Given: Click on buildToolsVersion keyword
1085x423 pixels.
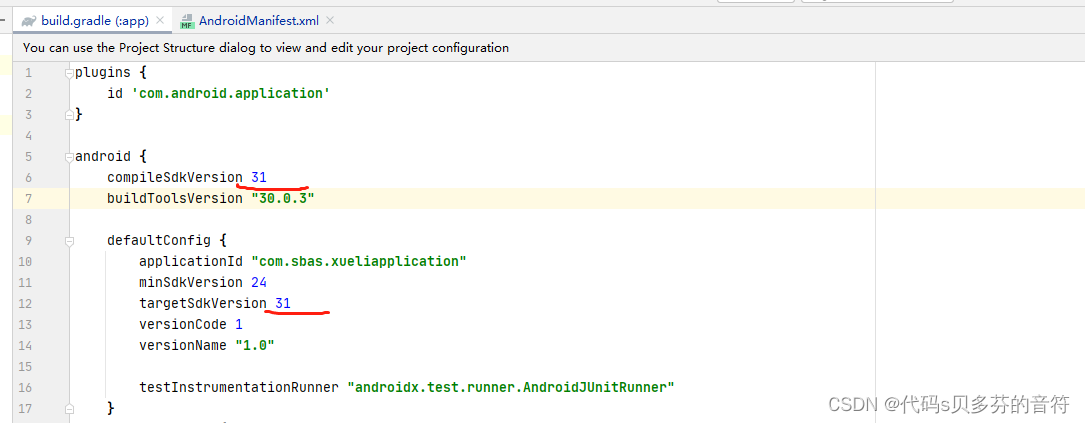Looking at the screenshot, I should coord(175,199).
